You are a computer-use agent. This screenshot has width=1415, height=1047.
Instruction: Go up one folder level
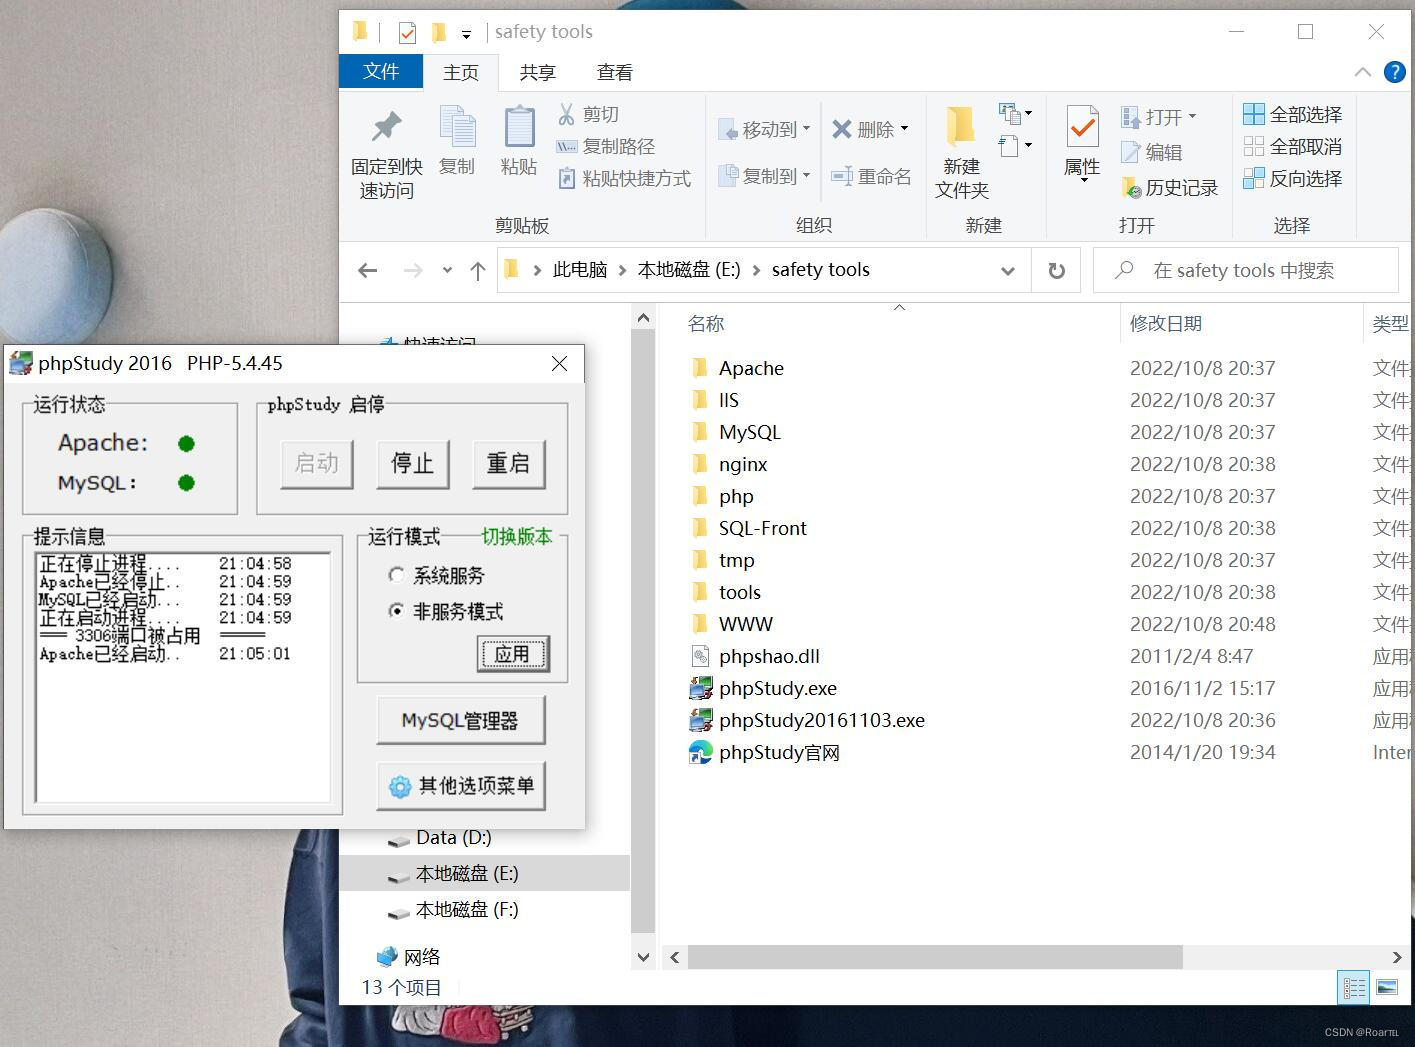478,270
